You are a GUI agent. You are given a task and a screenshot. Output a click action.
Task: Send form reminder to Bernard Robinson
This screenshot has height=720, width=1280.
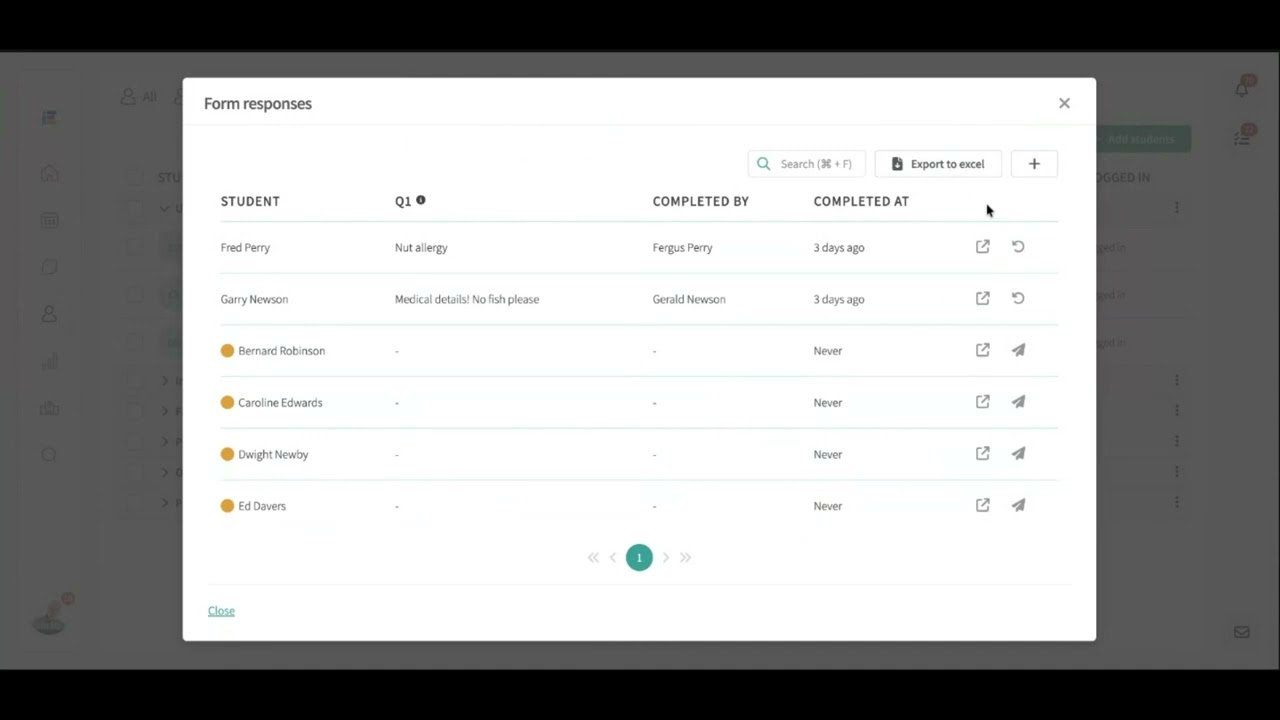click(x=1018, y=350)
